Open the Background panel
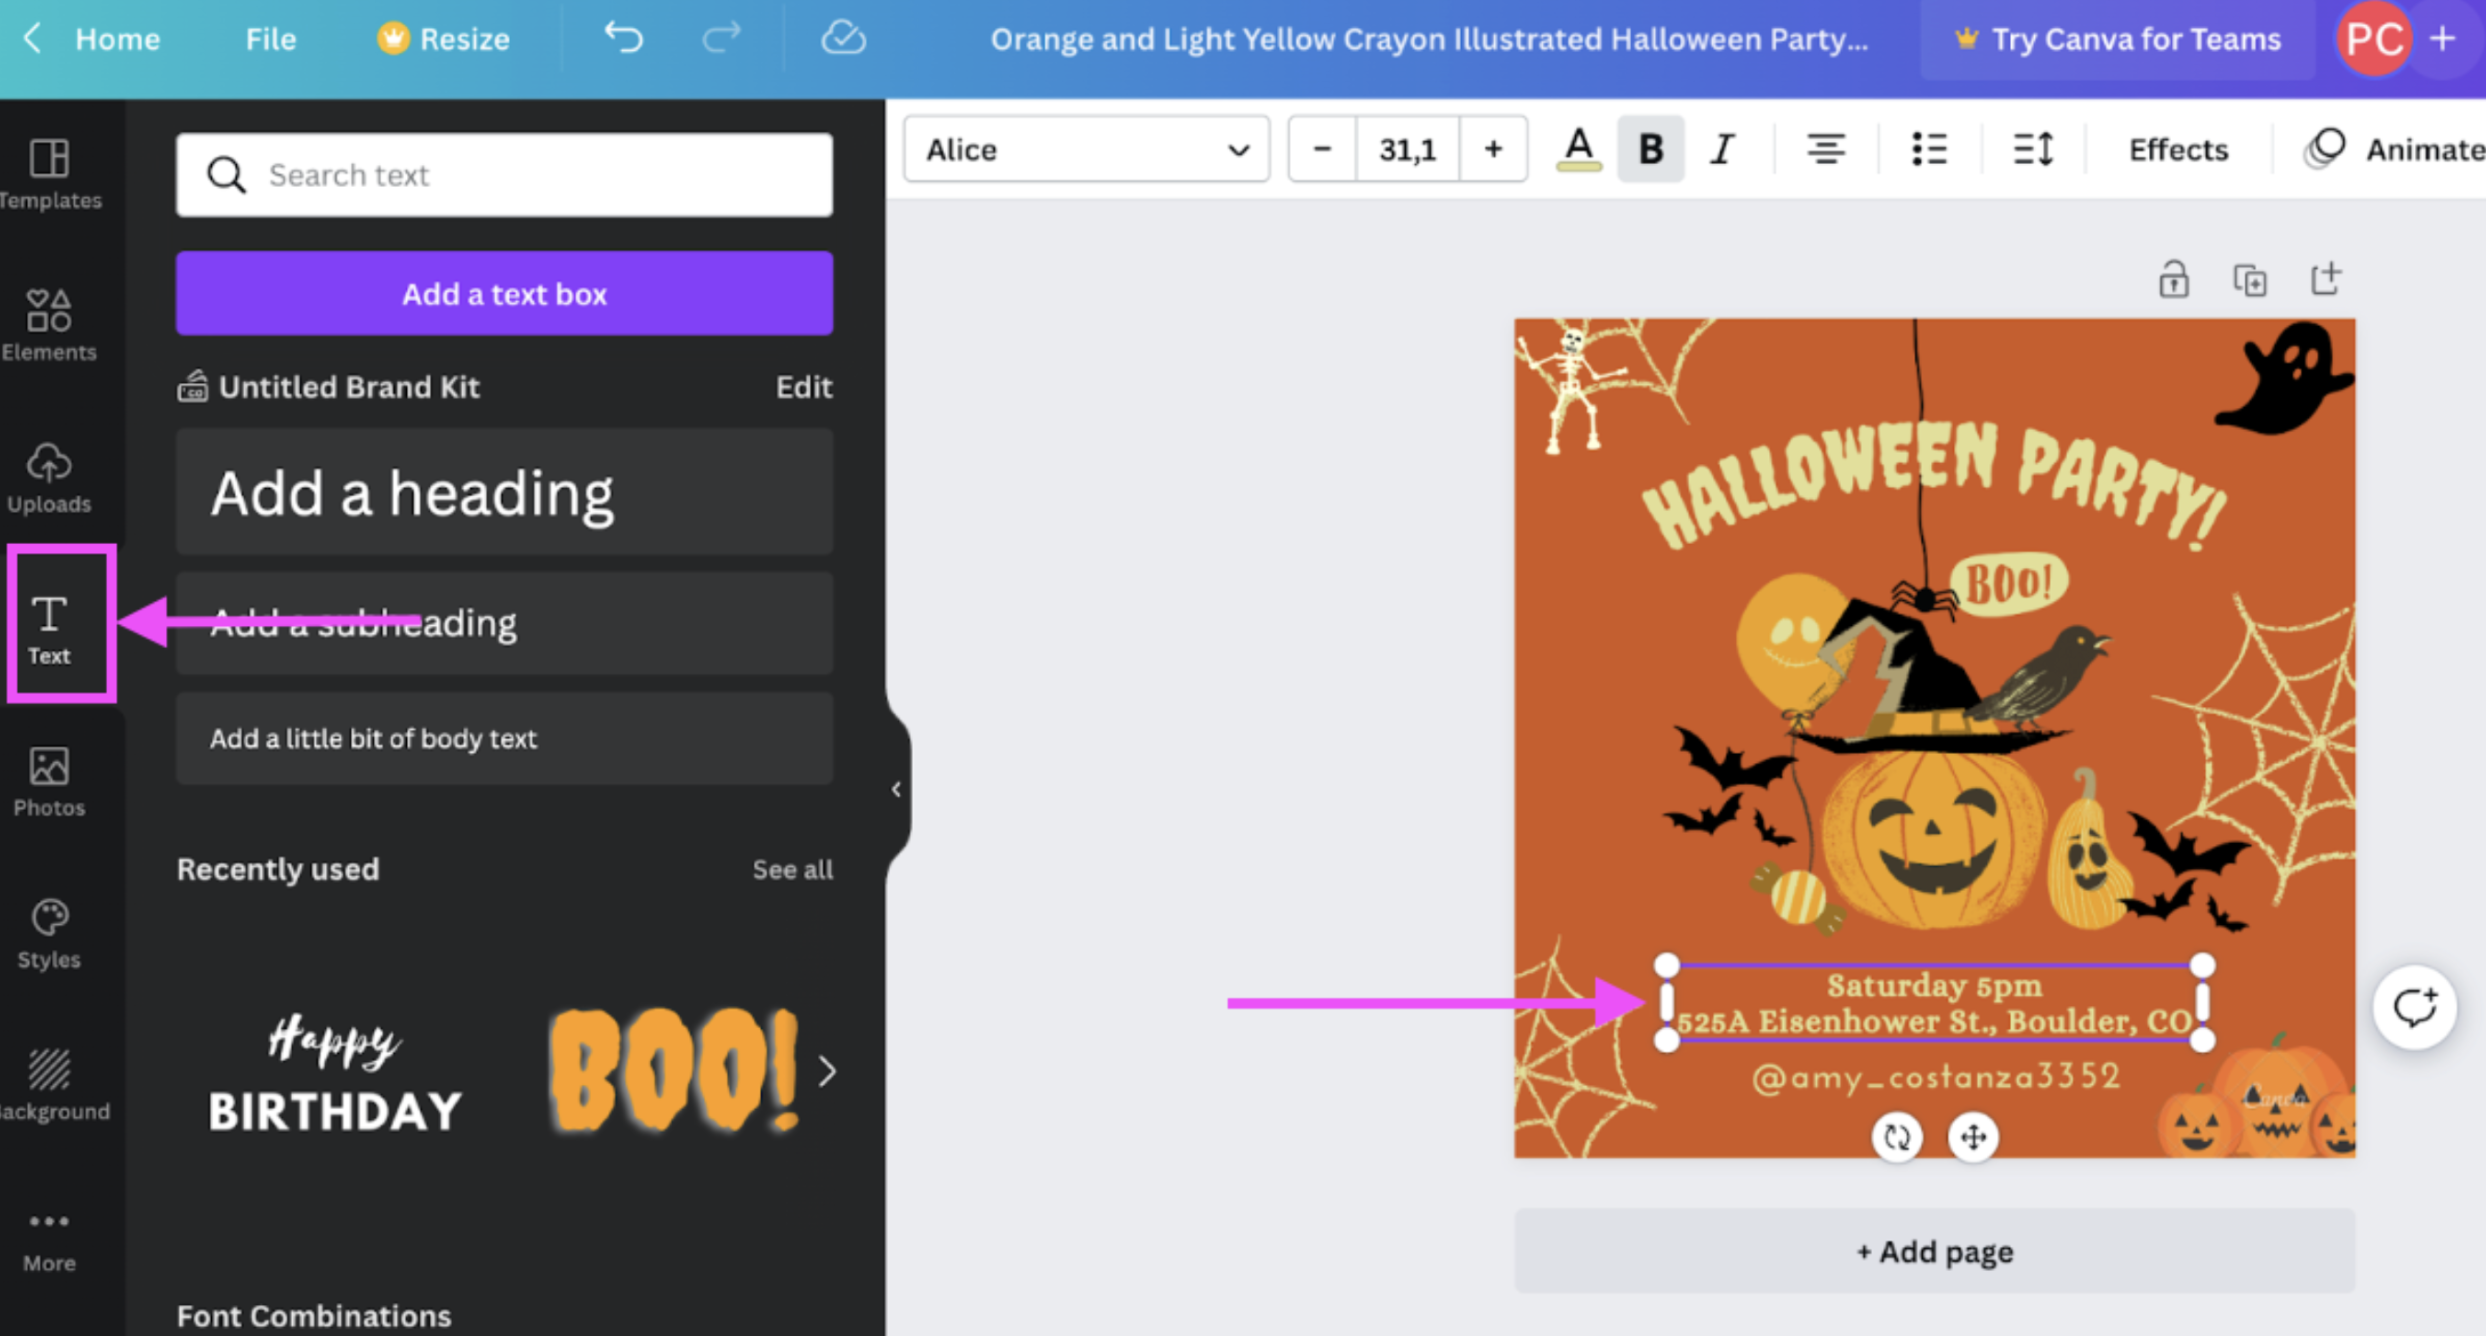This screenshot has height=1336, width=2486. 49,1086
